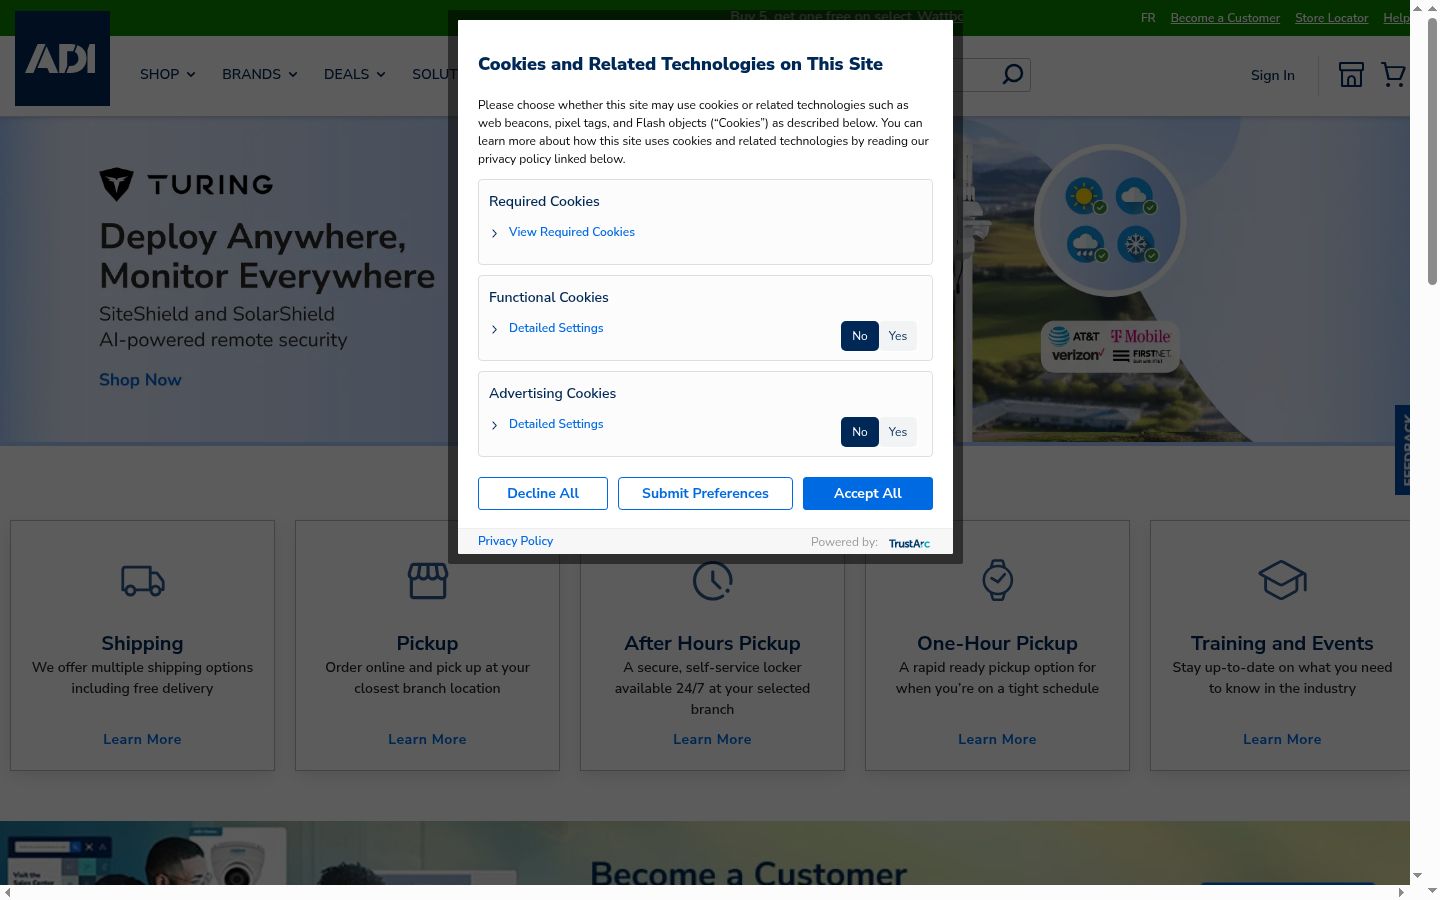Screen dimensions: 1440x900
Task: Set Functional Cookies to No
Action: [860, 336]
